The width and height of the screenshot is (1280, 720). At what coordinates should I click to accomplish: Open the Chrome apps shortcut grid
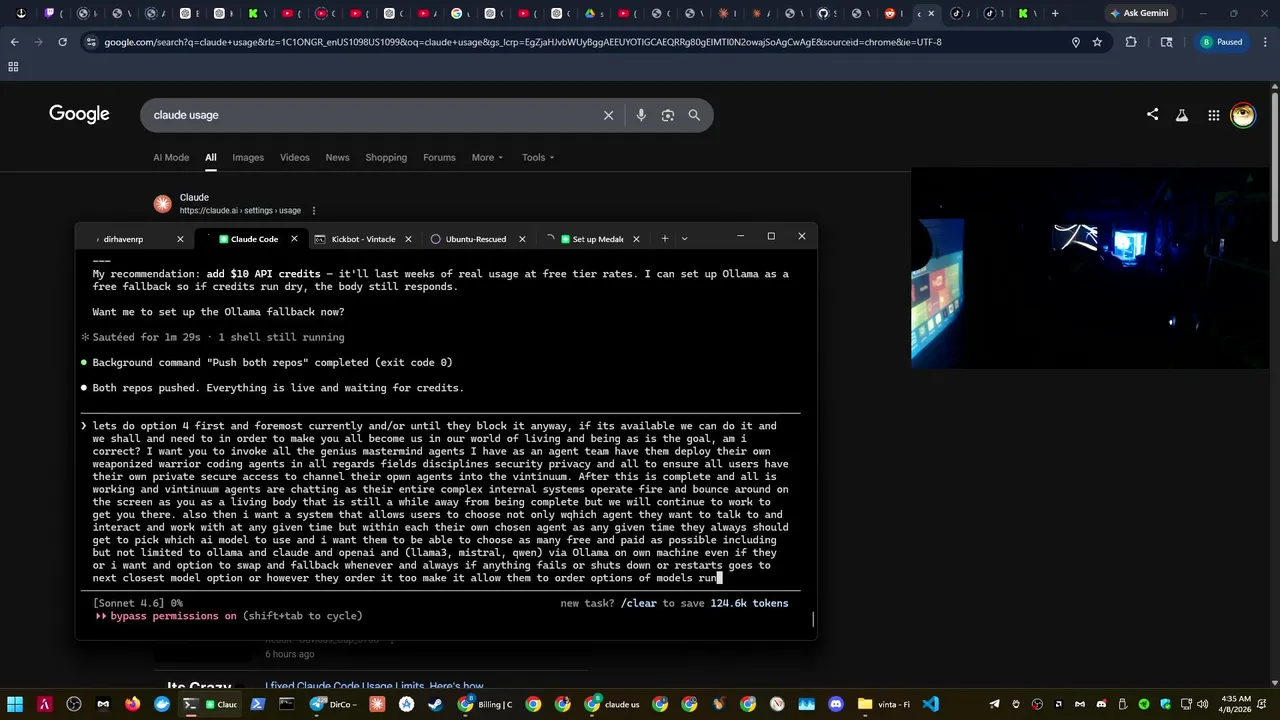[13, 67]
